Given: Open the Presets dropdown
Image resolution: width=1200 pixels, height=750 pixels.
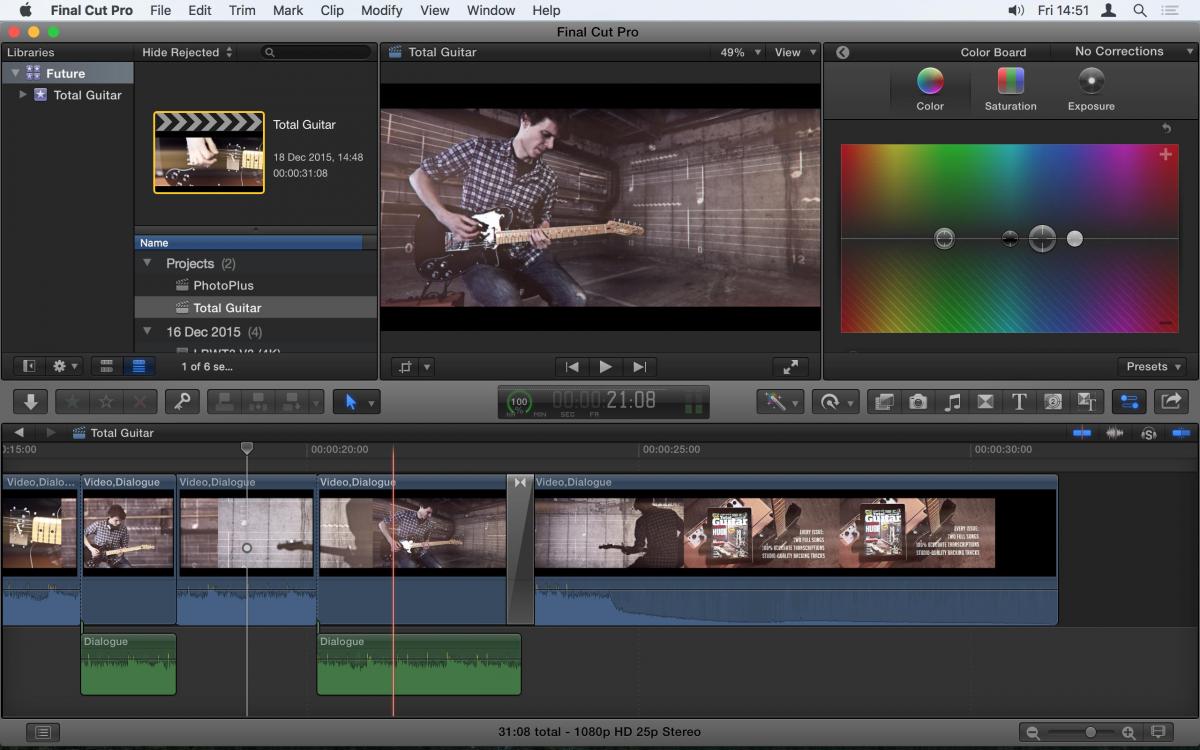Looking at the screenshot, I should coord(1153,366).
